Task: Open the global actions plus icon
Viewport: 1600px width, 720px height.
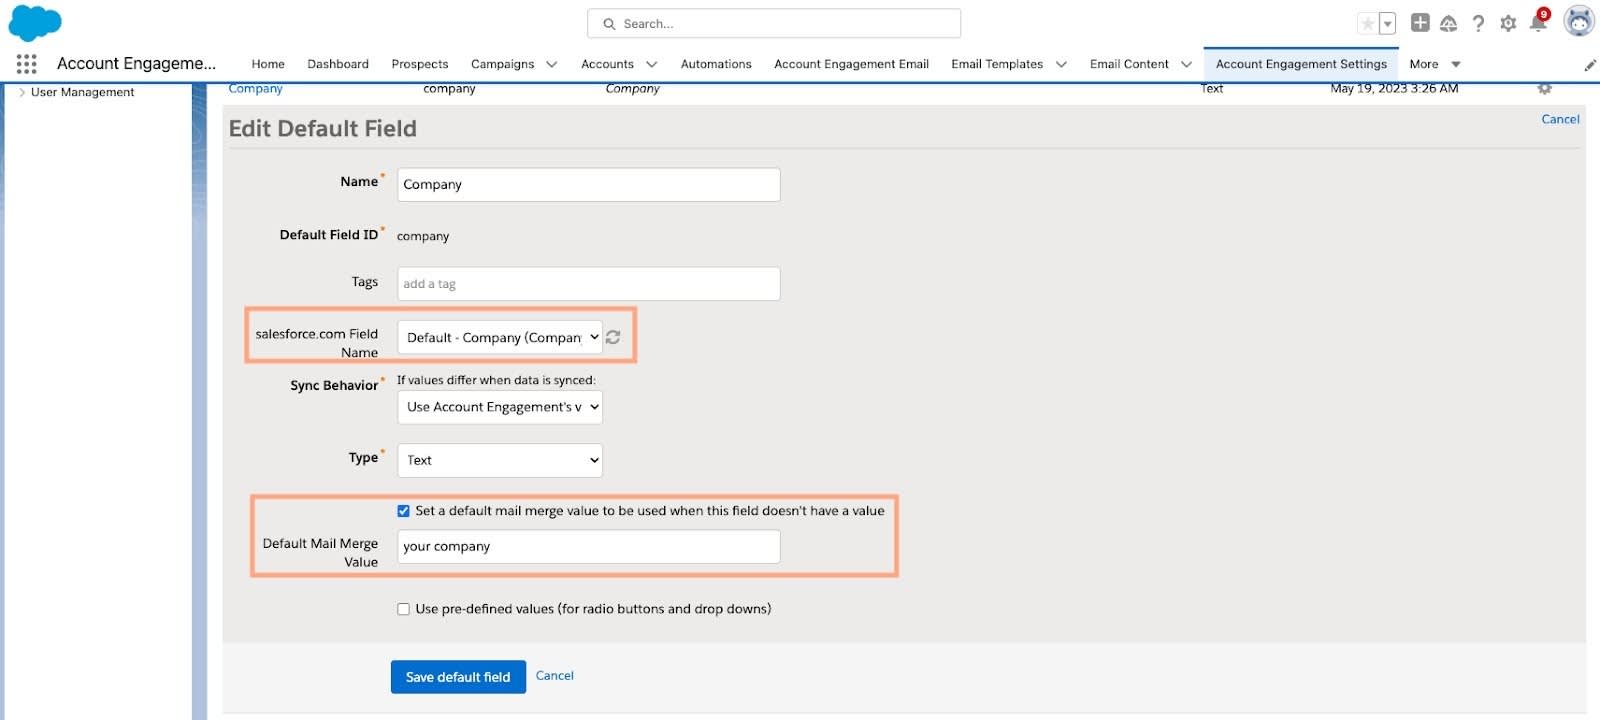Action: 1420,22
